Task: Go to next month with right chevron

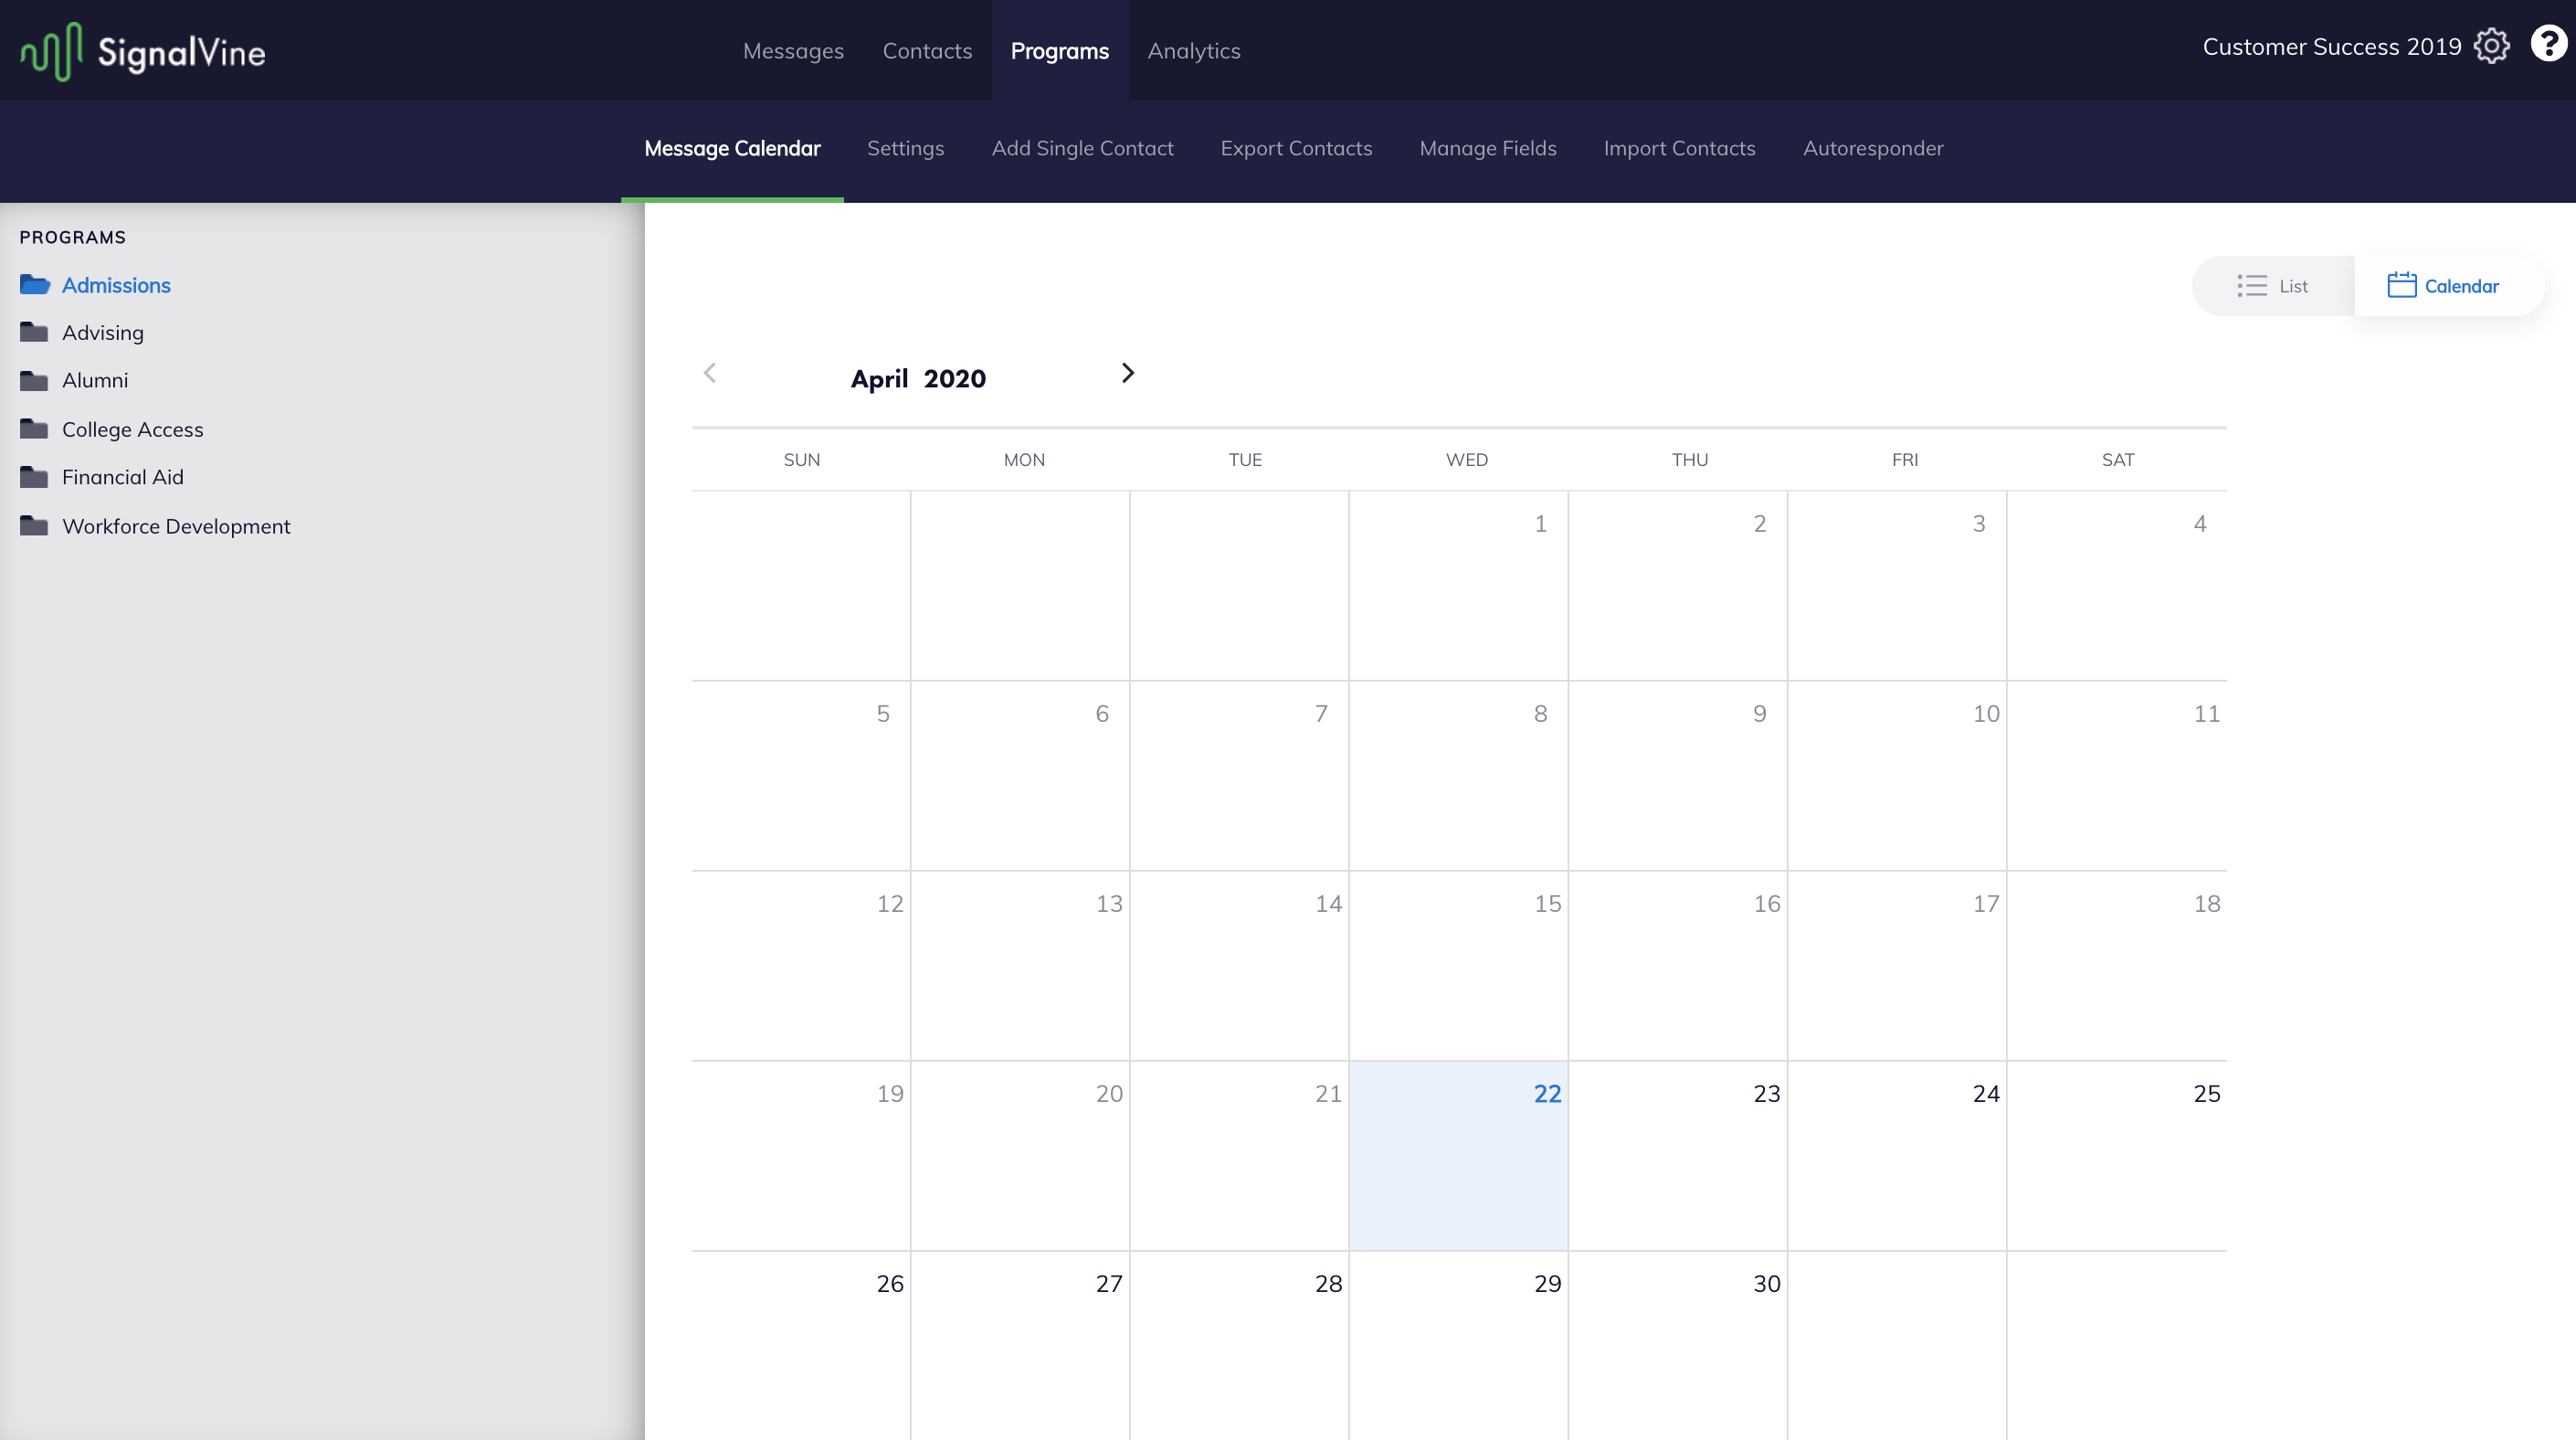Action: coord(1128,373)
